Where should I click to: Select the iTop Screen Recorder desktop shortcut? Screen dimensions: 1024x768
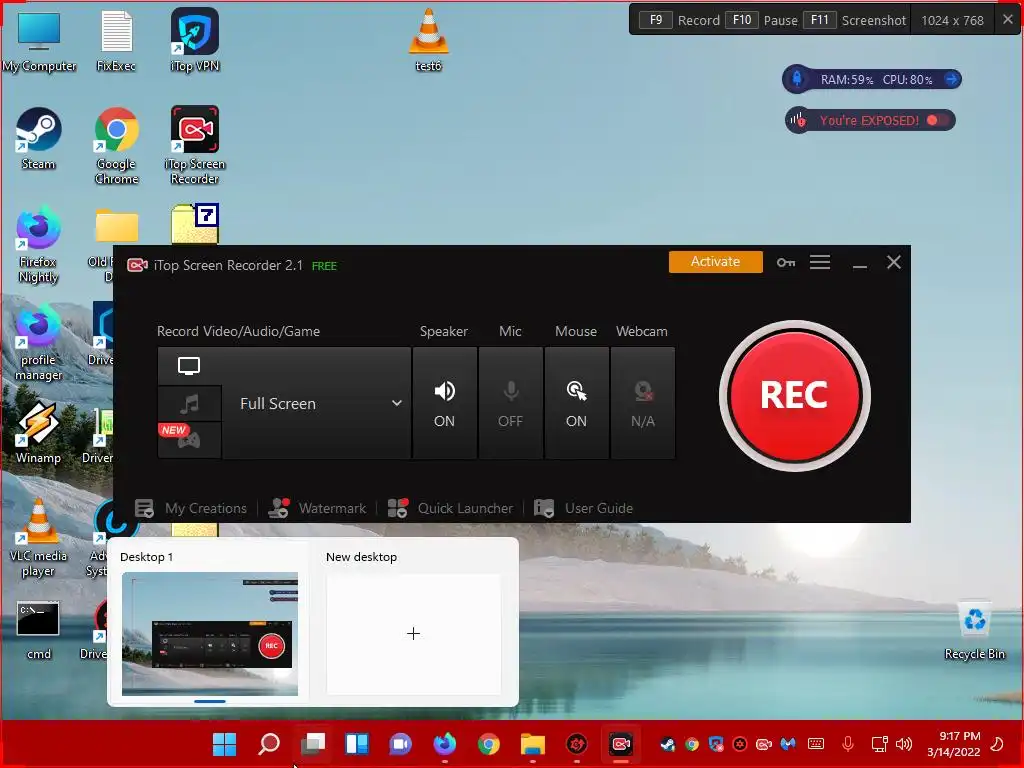[x=195, y=145]
